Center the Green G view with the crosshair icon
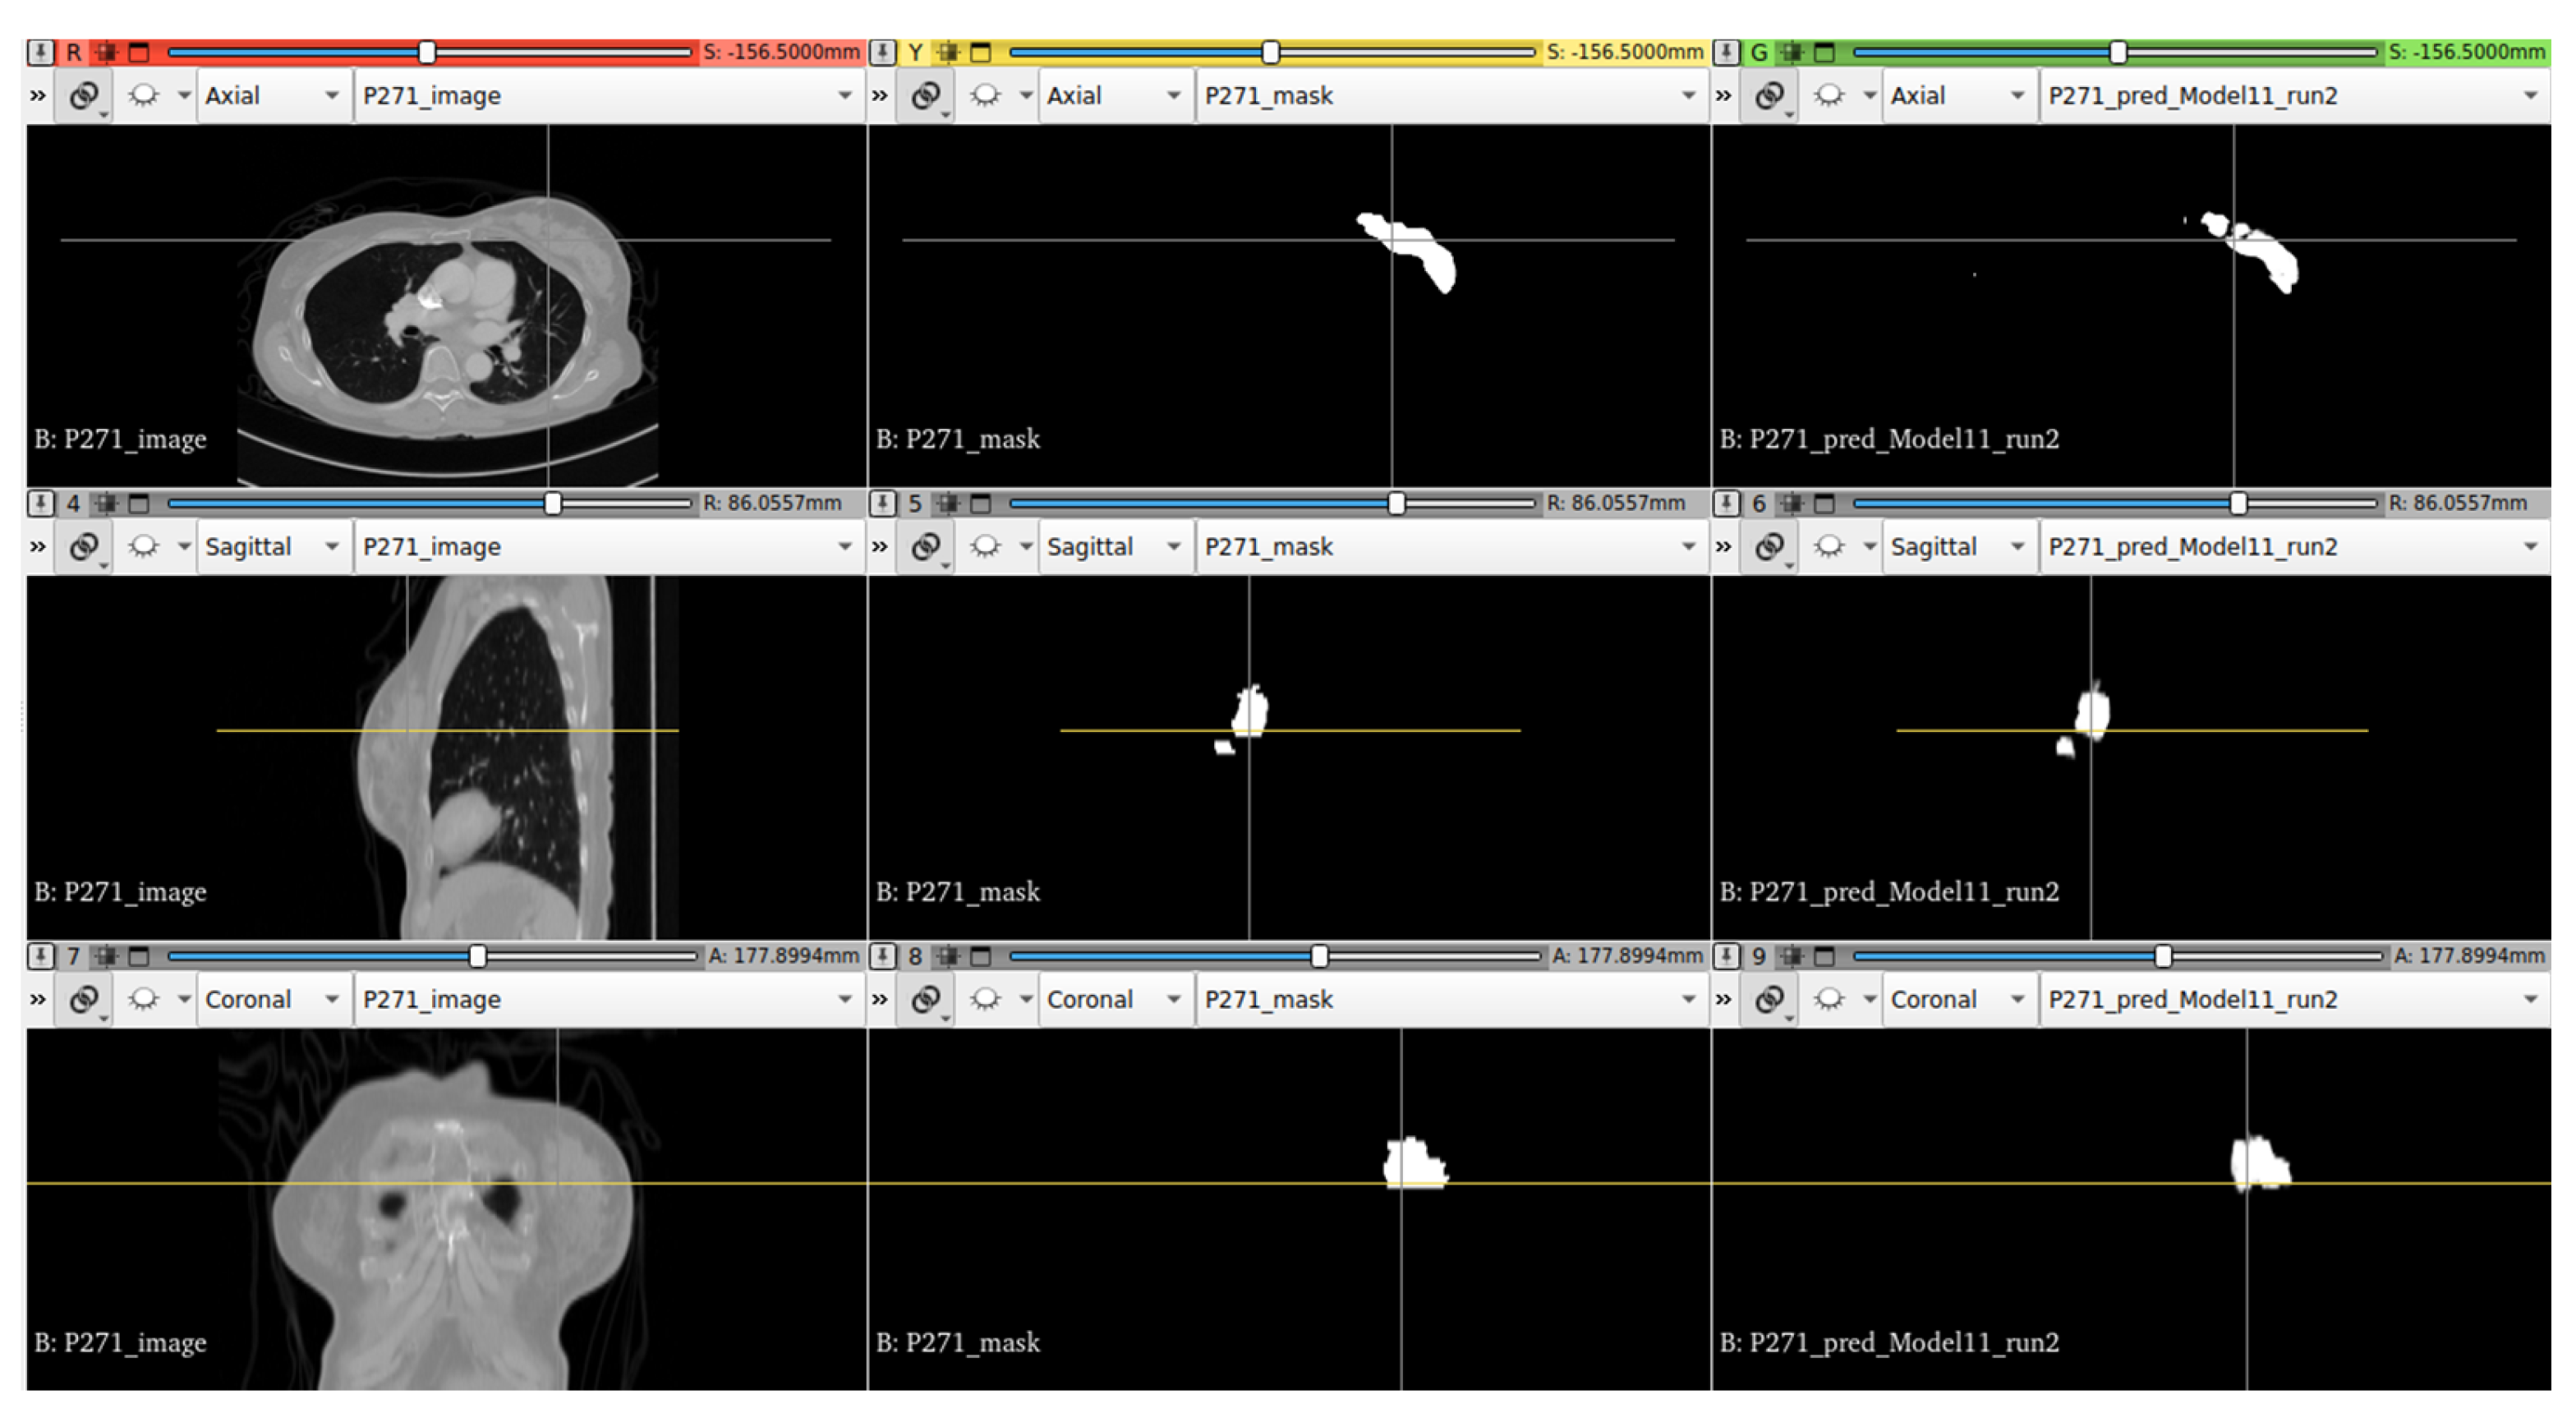 pyautogui.click(x=1793, y=52)
